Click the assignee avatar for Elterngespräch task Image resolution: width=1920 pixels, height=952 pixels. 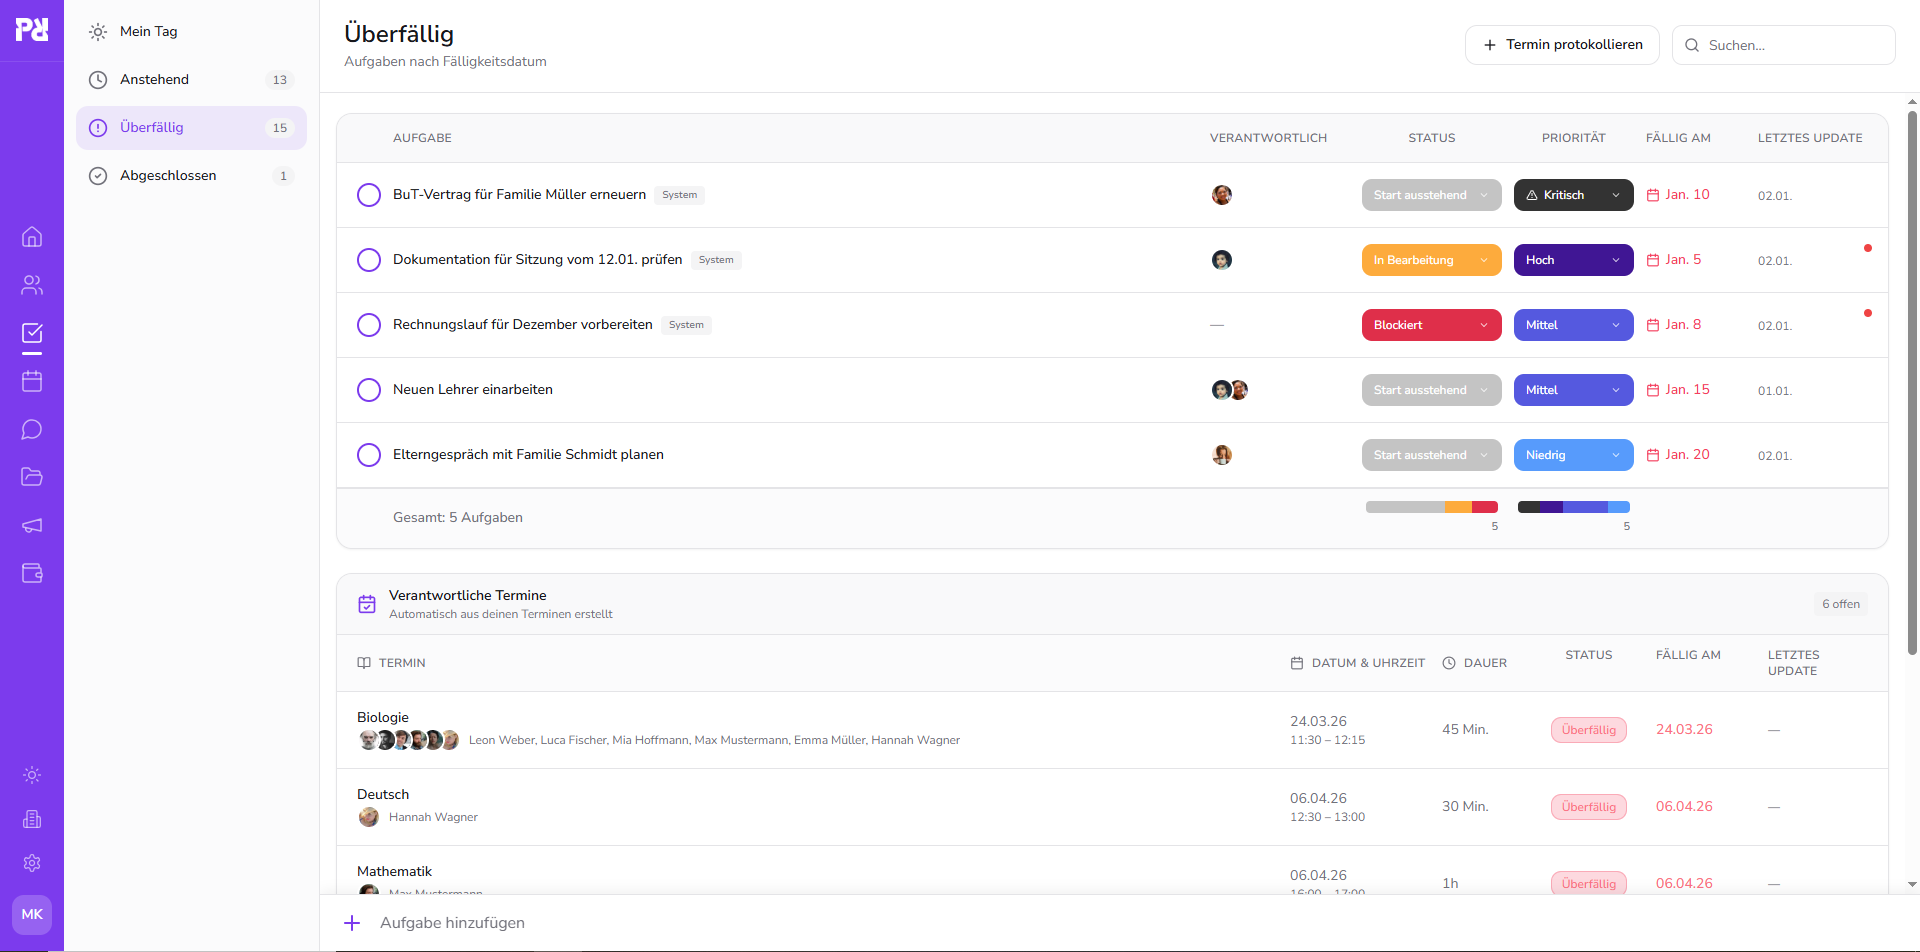1222,455
